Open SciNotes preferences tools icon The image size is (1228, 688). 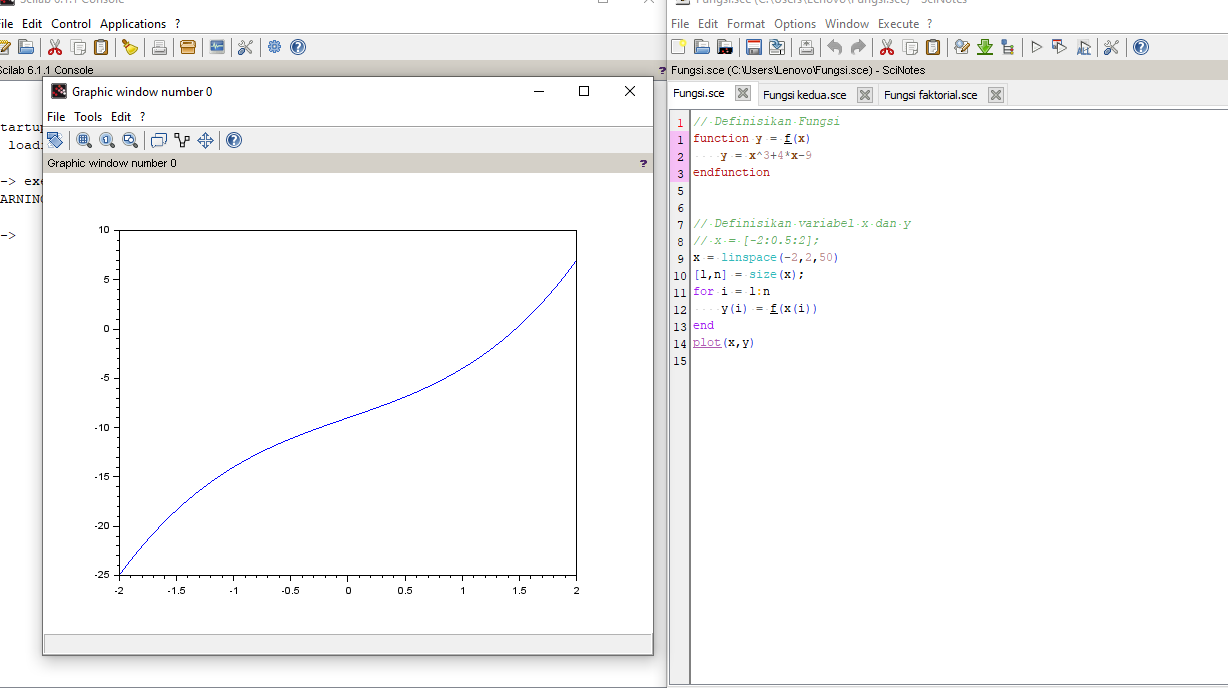pyautogui.click(x=1111, y=47)
